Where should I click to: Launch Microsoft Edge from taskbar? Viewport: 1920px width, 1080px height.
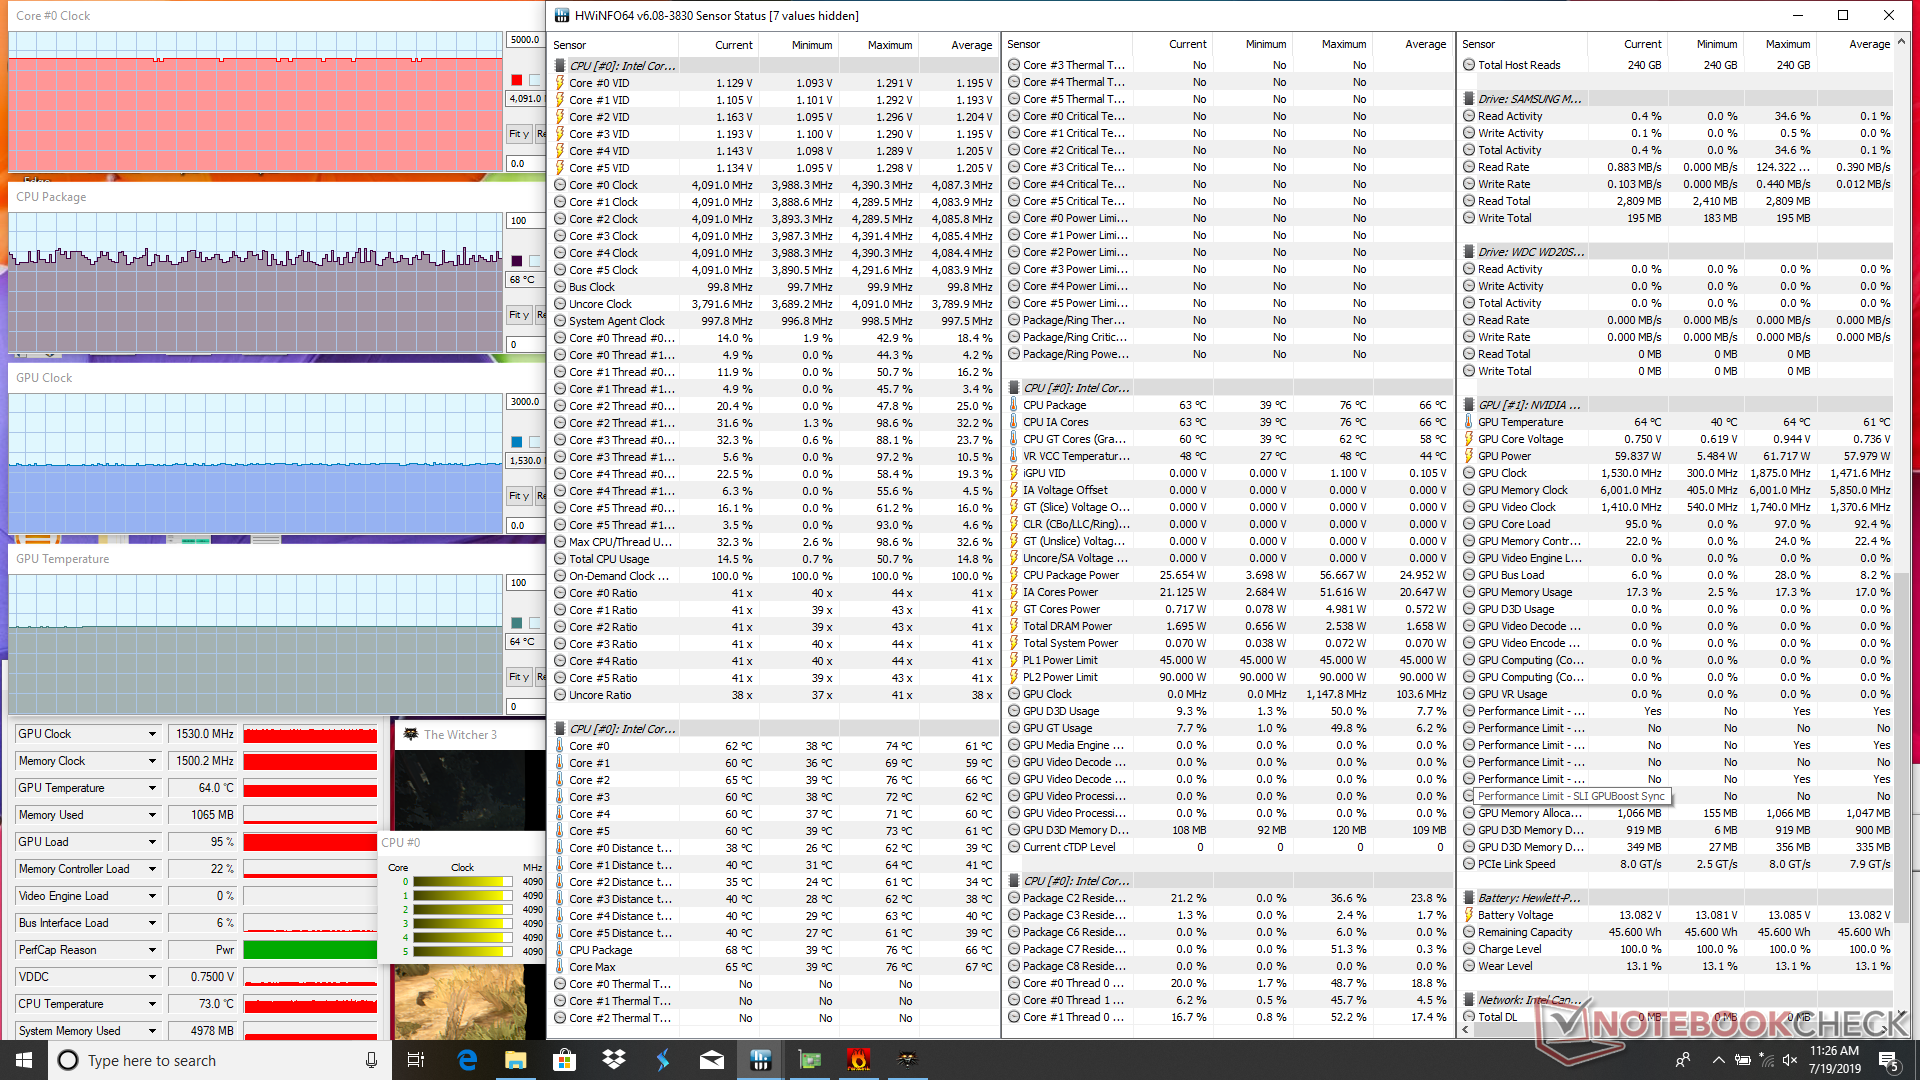pos(467,1060)
